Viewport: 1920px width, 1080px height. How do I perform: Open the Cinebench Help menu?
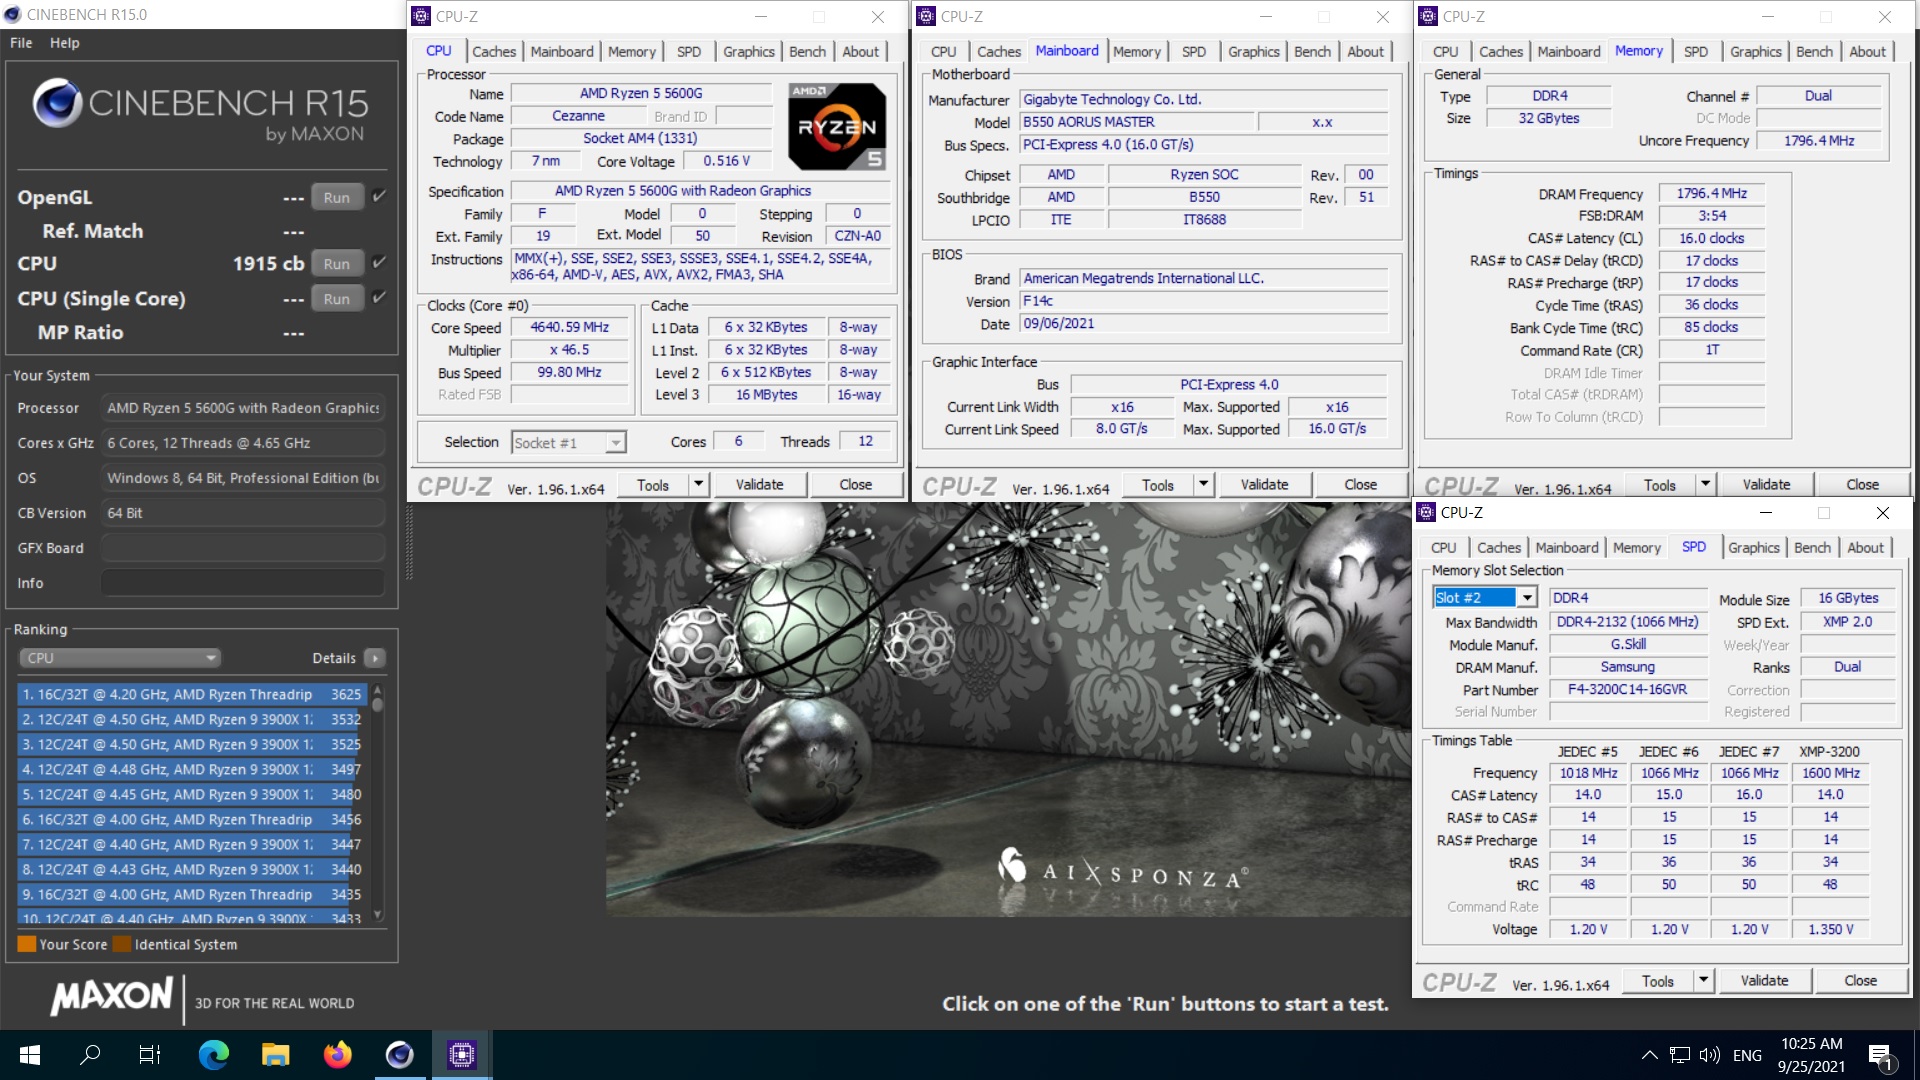tap(65, 43)
